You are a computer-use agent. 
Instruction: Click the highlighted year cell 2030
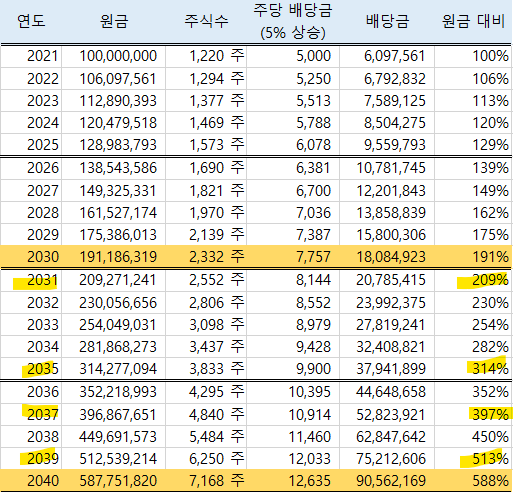click(43, 257)
